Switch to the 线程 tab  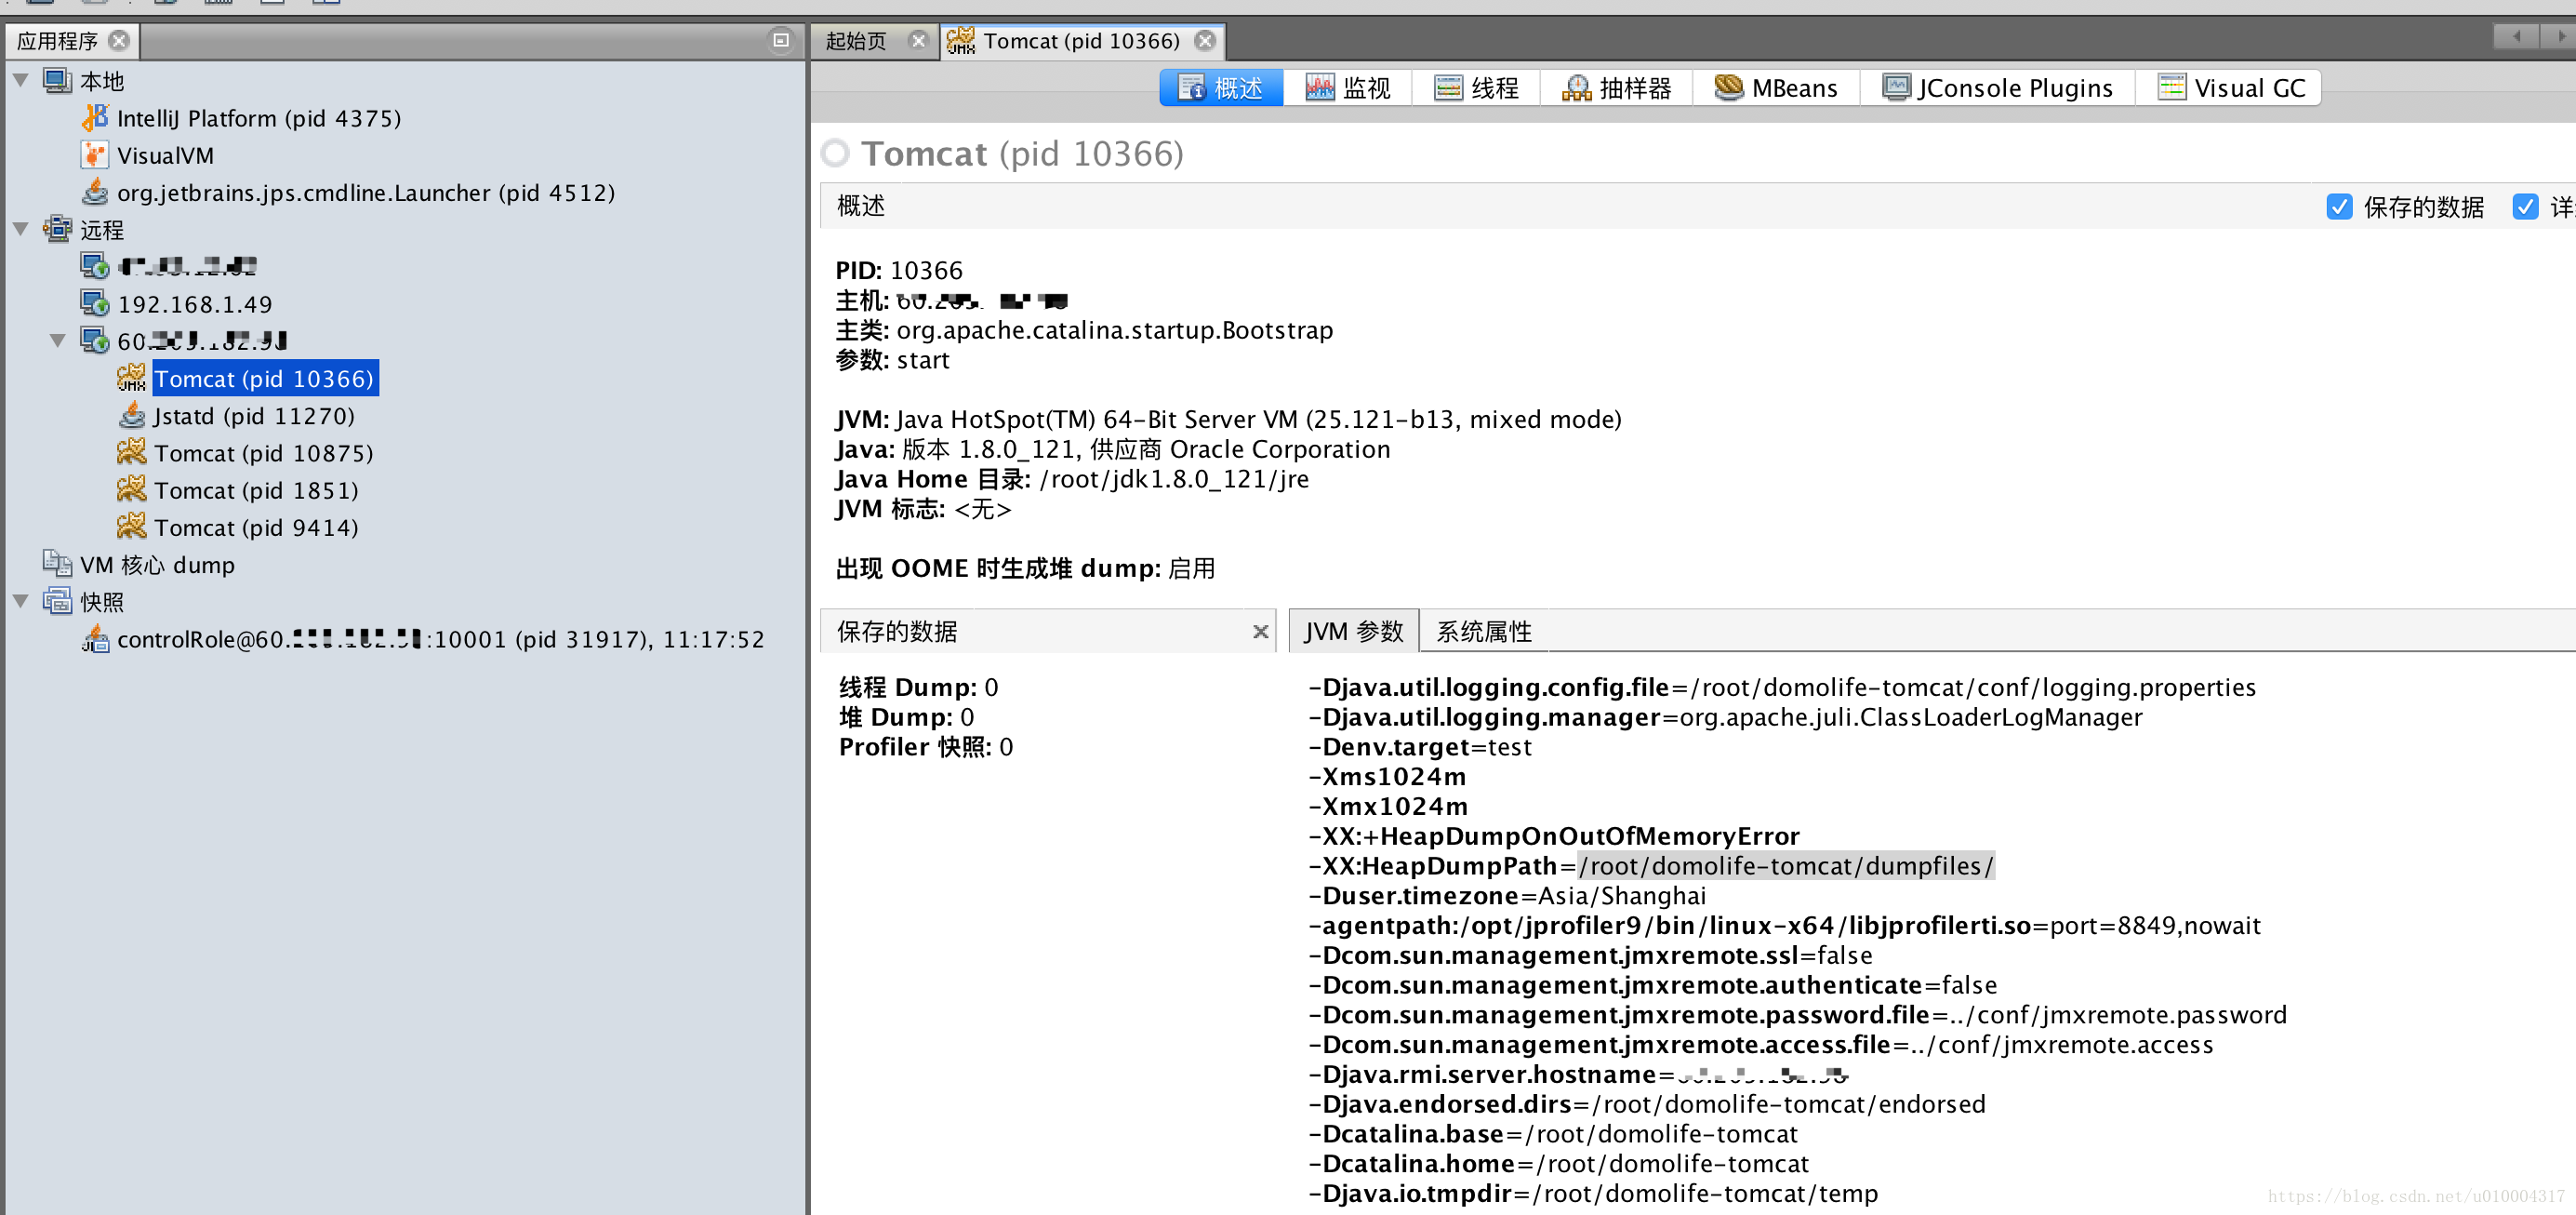(x=1476, y=88)
